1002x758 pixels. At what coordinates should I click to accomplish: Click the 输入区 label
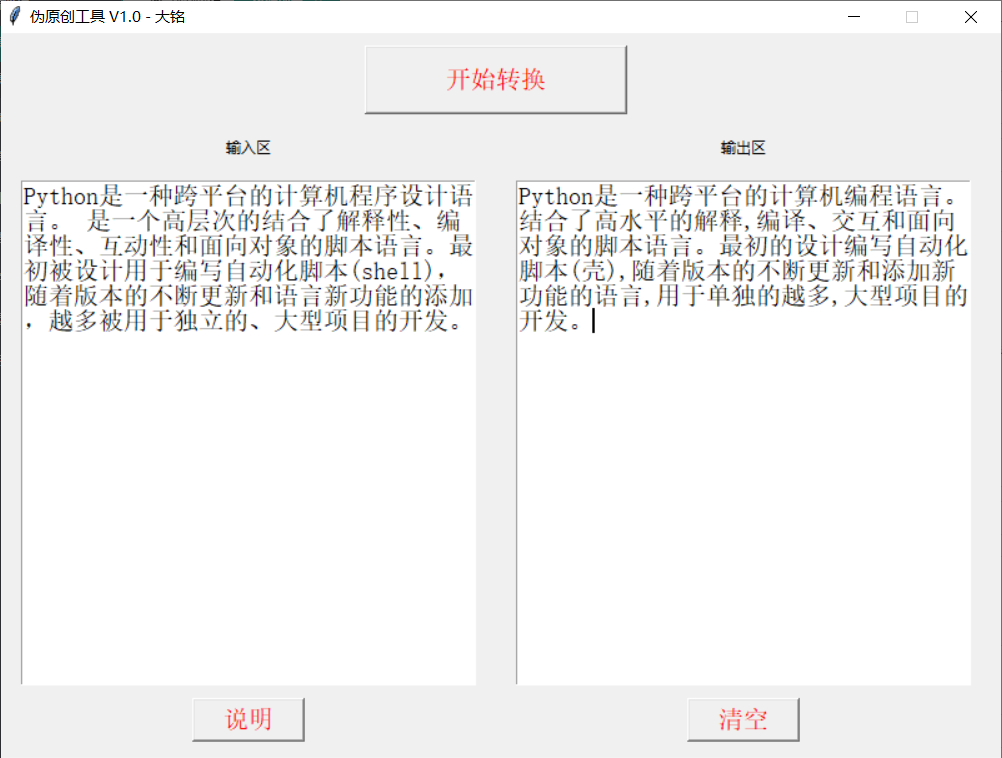click(x=248, y=148)
